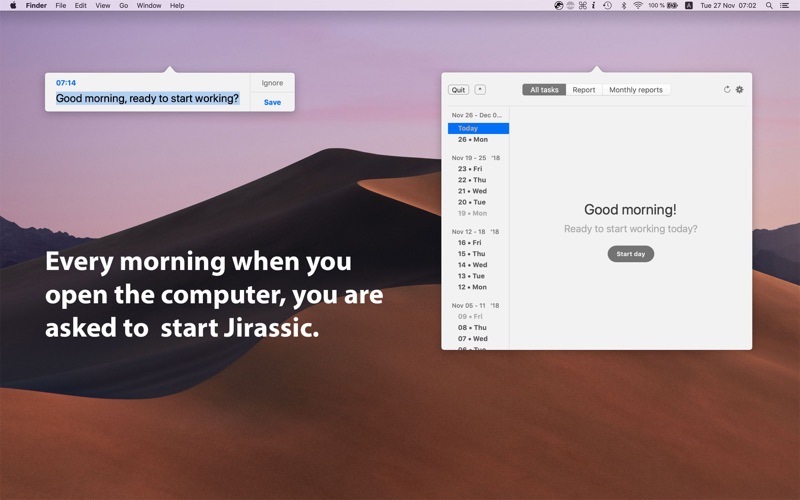Click 'Ready to start working today?' text

631,229
